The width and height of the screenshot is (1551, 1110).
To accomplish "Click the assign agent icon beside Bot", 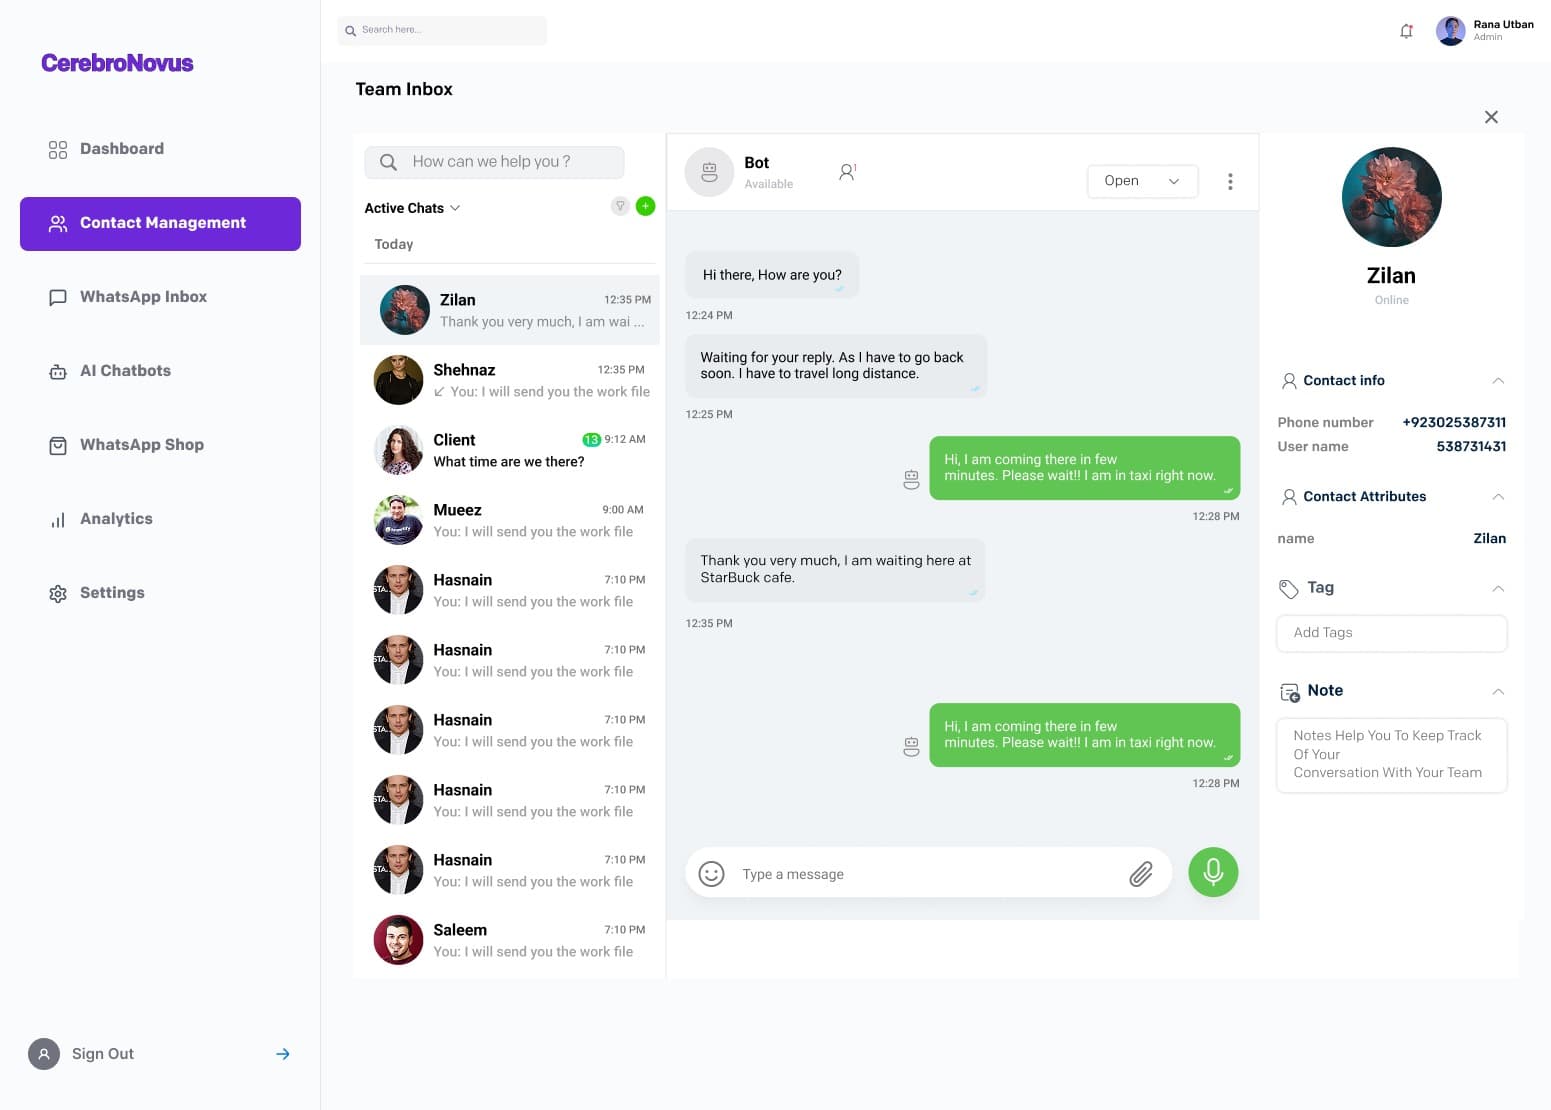I will (x=846, y=171).
